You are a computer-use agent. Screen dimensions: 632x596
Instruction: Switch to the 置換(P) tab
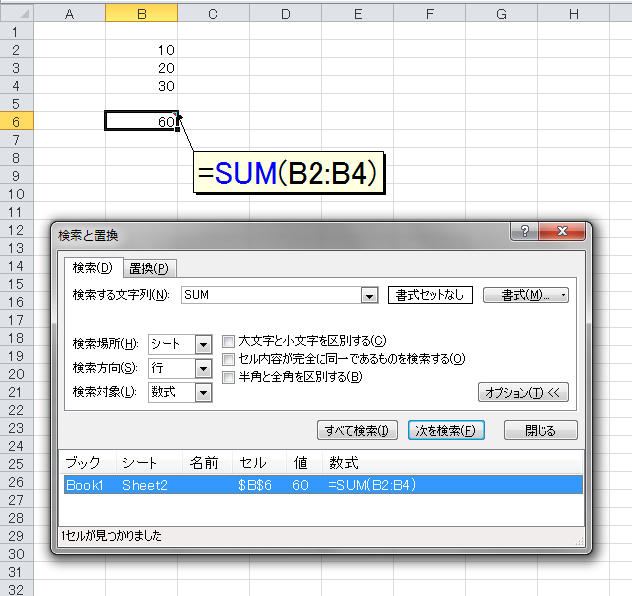pos(149,268)
